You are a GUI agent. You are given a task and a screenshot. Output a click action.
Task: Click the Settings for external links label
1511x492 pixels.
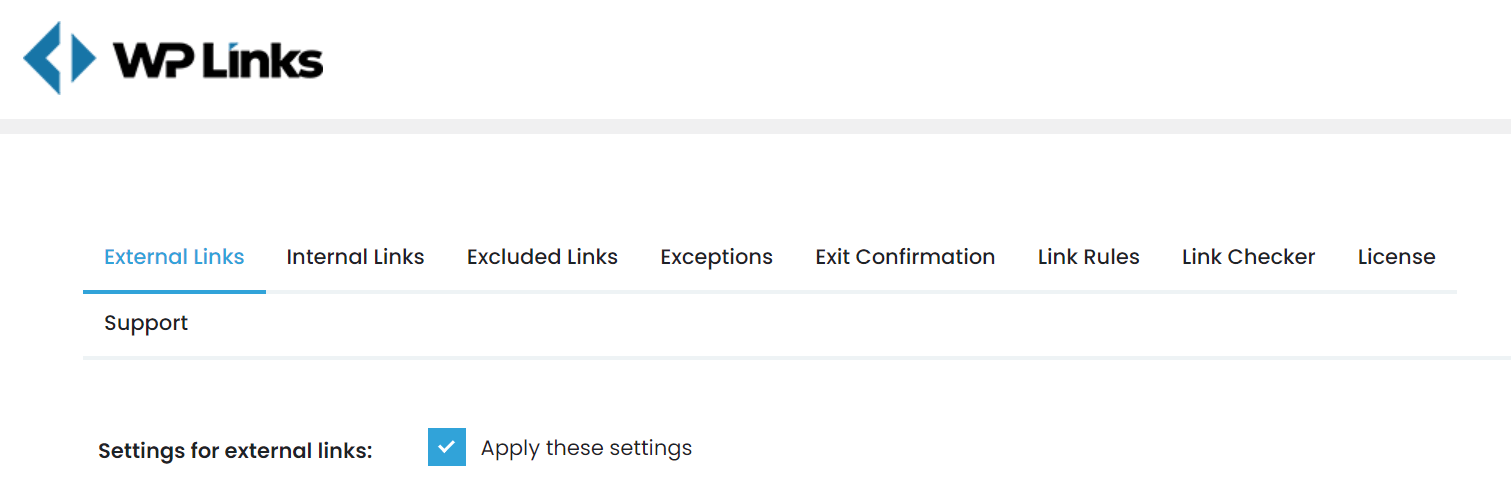pyautogui.click(x=235, y=451)
